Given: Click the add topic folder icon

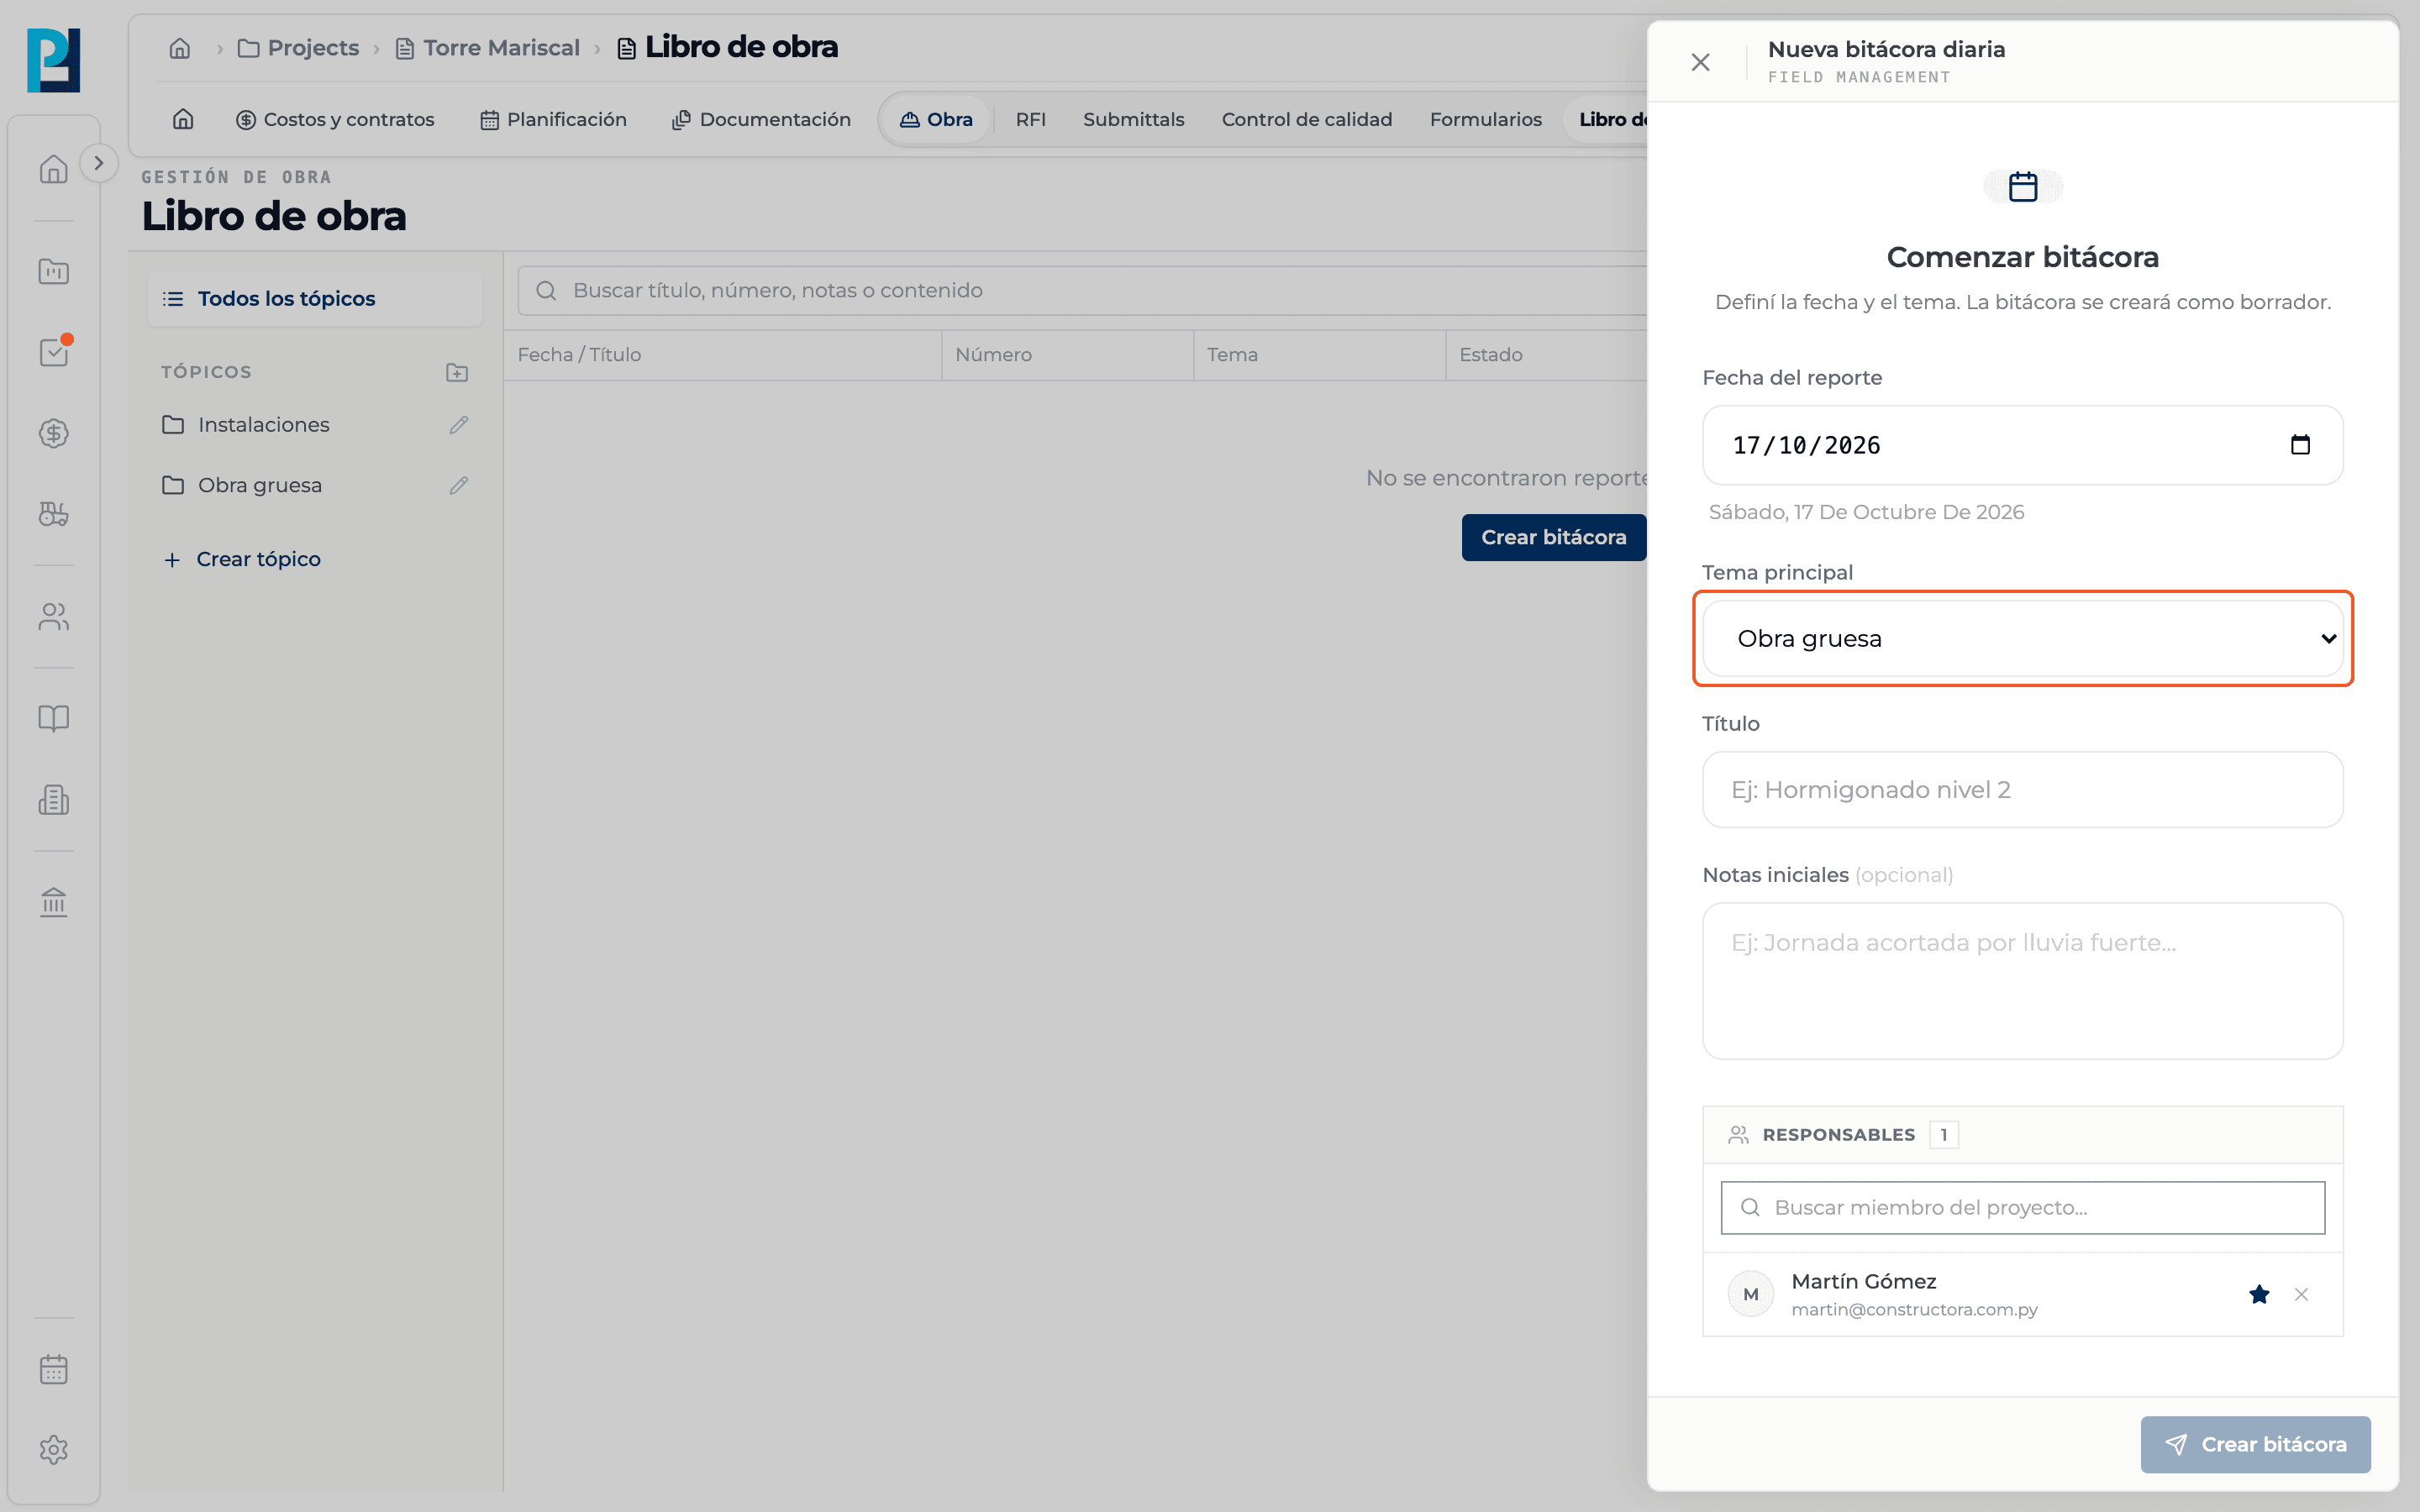Looking at the screenshot, I should pyautogui.click(x=457, y=372).
